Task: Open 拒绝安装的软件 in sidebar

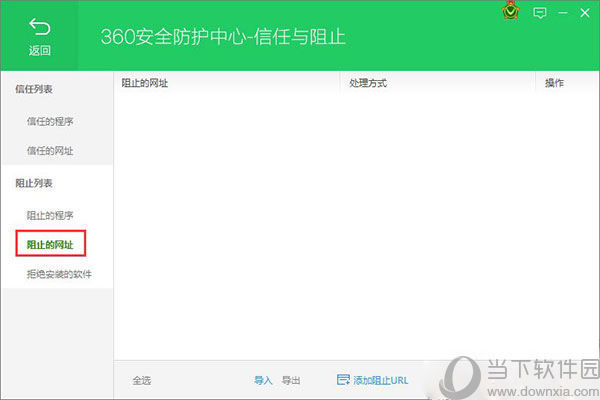Action: click(59, 274)
